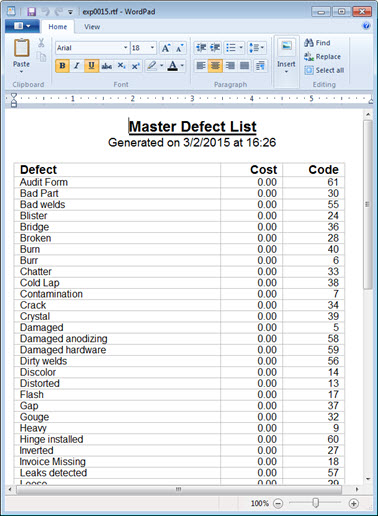Image resolution: width=378 pixels, height=516 pixels.
Task: Click the Decrease indent icon
Action: [201, 48]
